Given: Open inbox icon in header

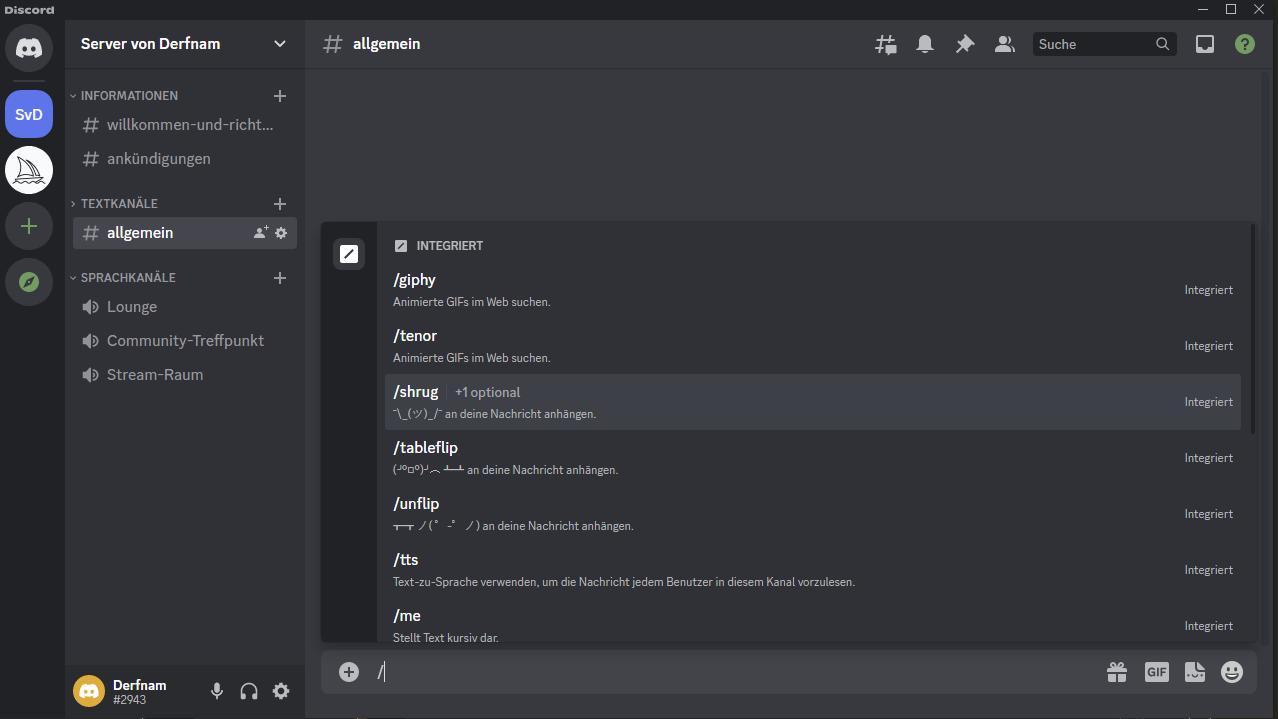Looking at the screenshot, I should tap(1205, 44).
